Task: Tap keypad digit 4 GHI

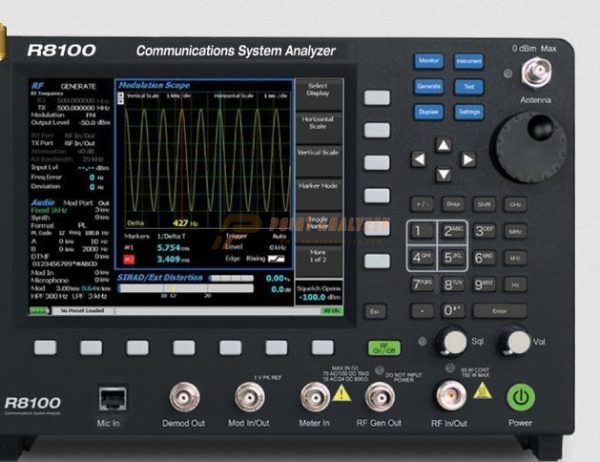Action: 422,258
